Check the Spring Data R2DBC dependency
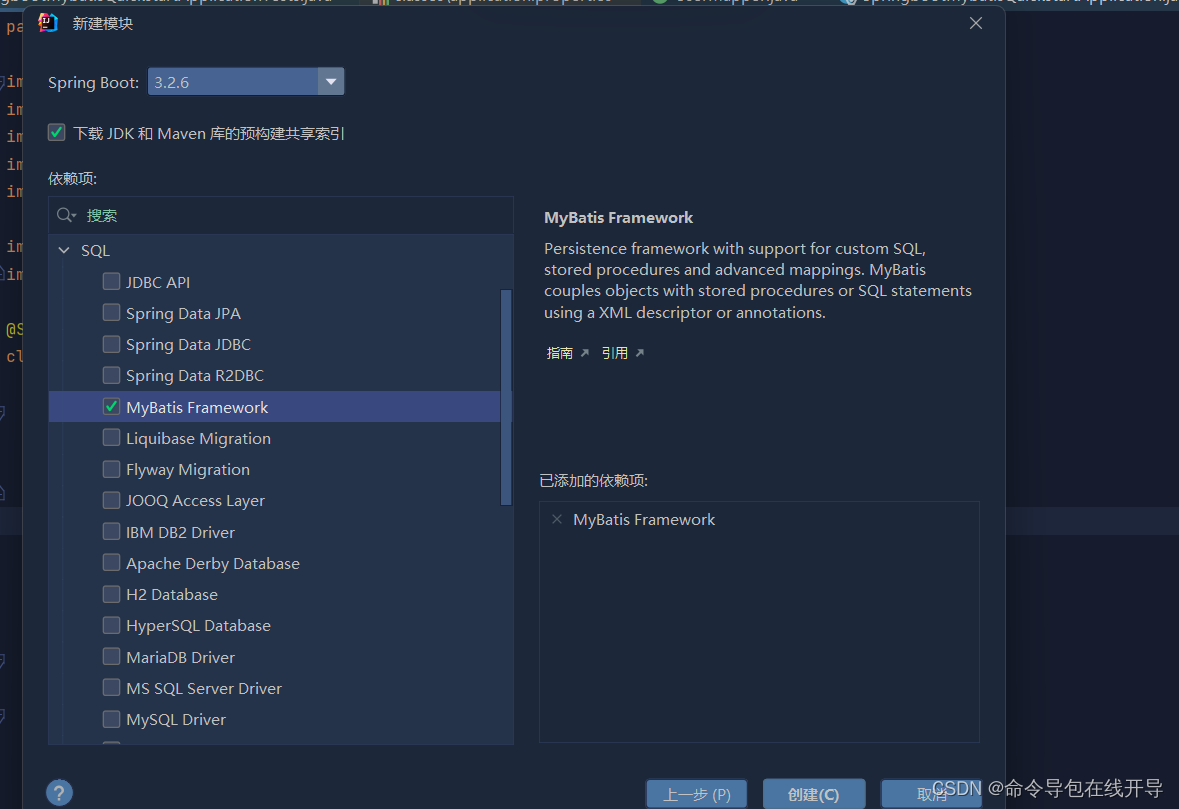 (111, 374)
